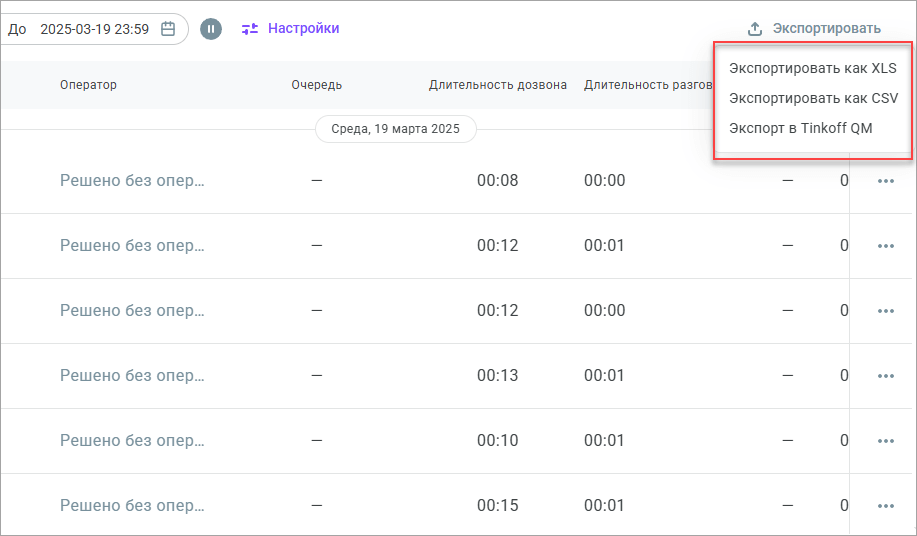Click the talk duration 00:01 in the 00:13 row
The width and height of the screenshot is (917, 536).
tap(604, 375)
